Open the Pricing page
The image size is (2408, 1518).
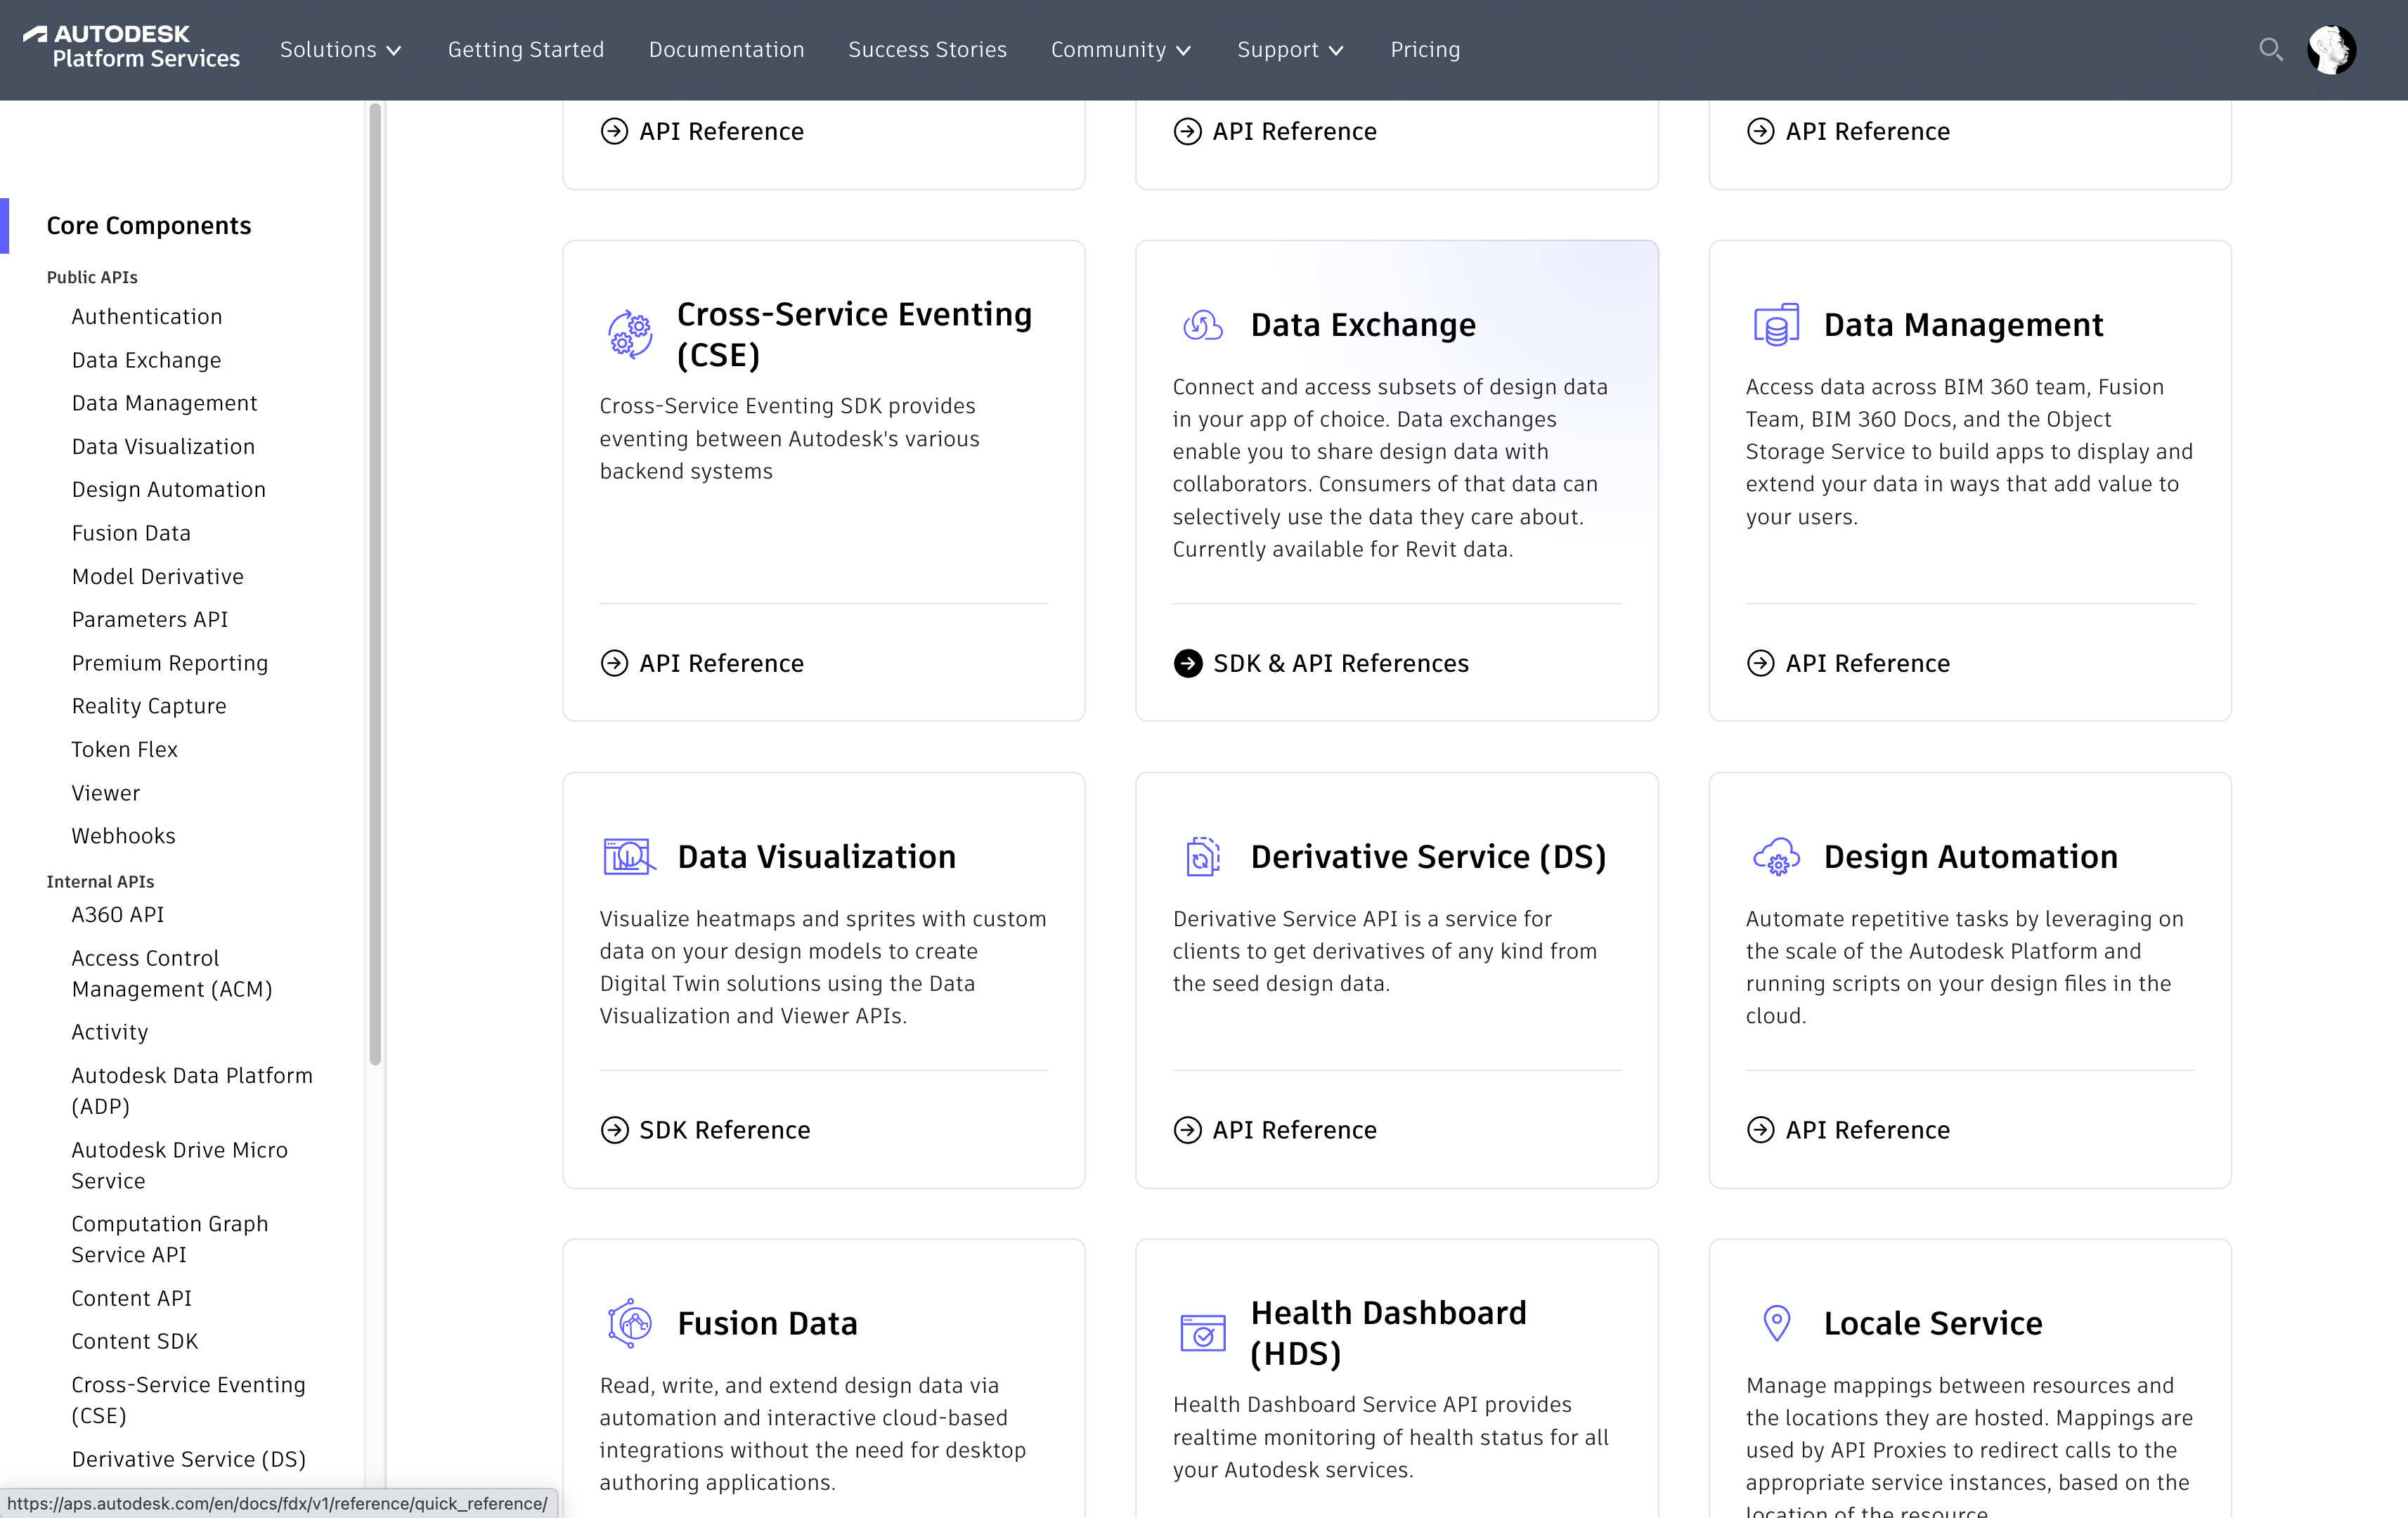tap(1425, 49)
